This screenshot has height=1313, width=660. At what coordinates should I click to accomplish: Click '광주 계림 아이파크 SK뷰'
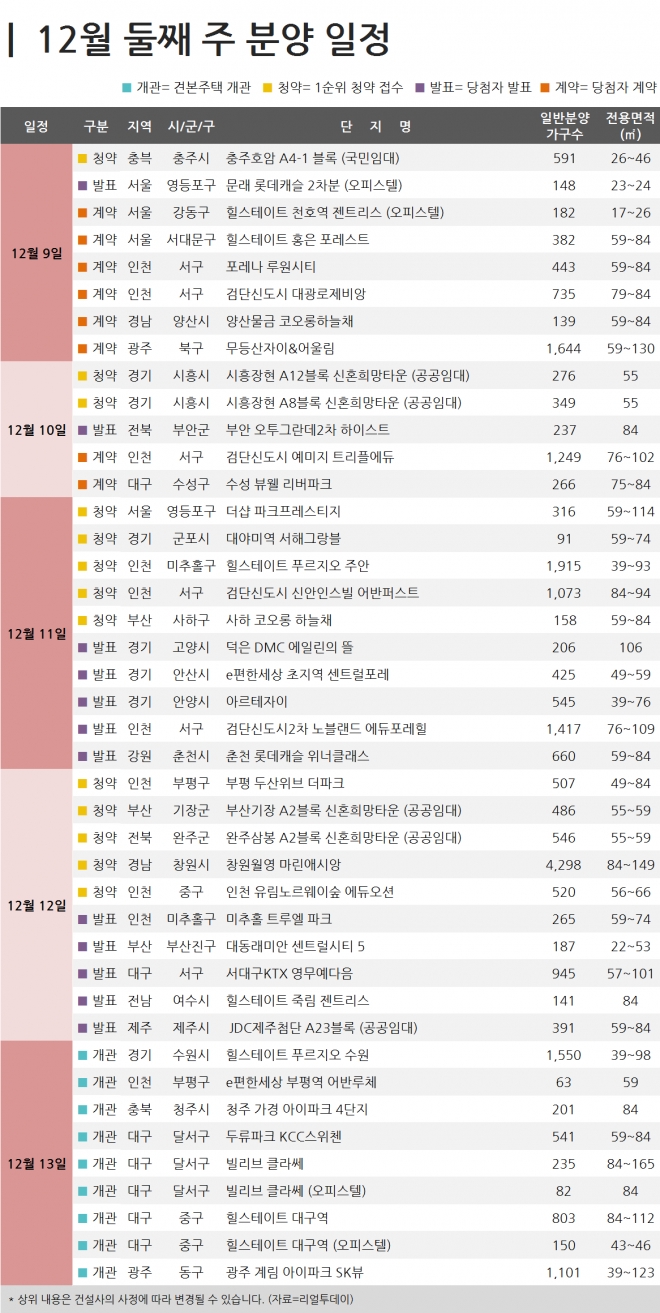click(x=297, y=1272)
